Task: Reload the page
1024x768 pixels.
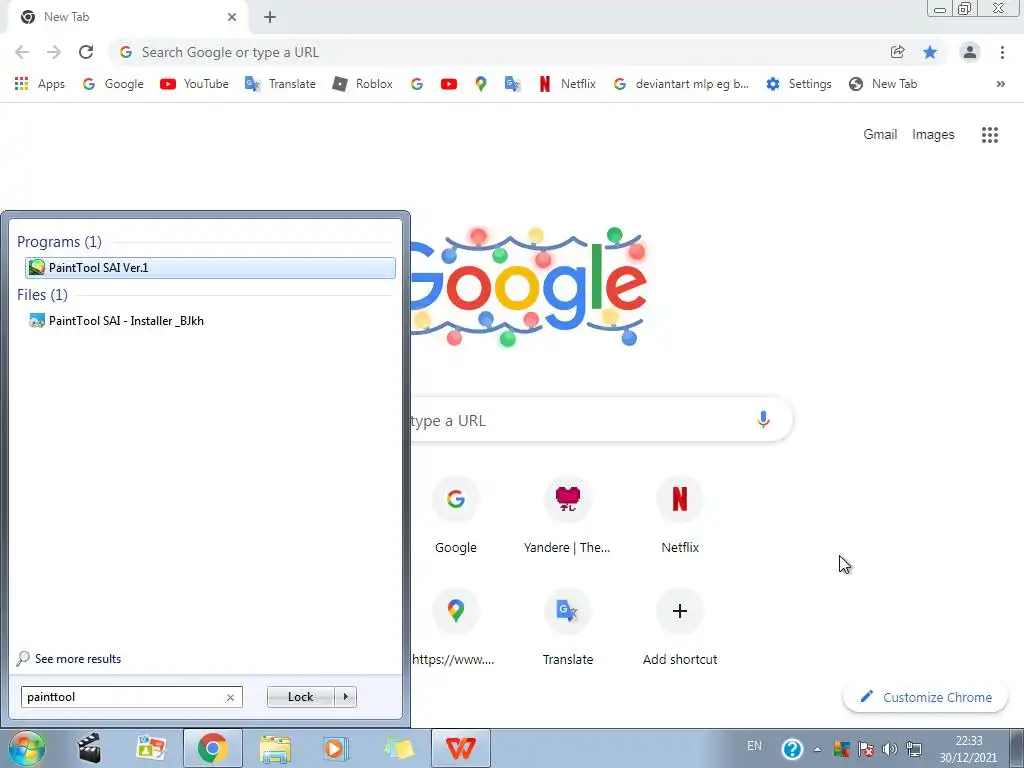Action: tap(86, 52)
